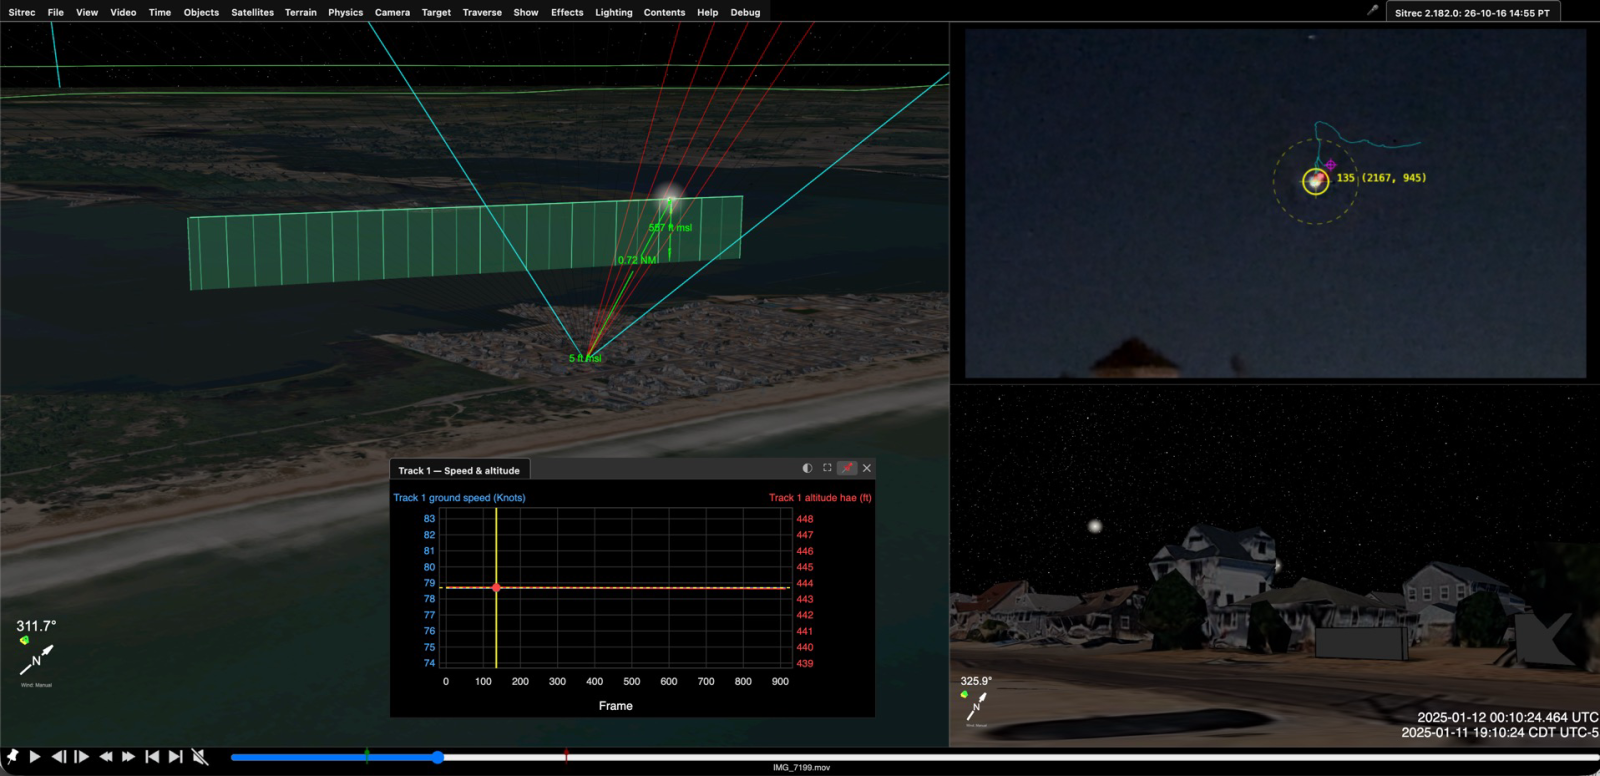Open the Contents menu
This screenshot has width=1600, height=776.
tap(664, 12)
